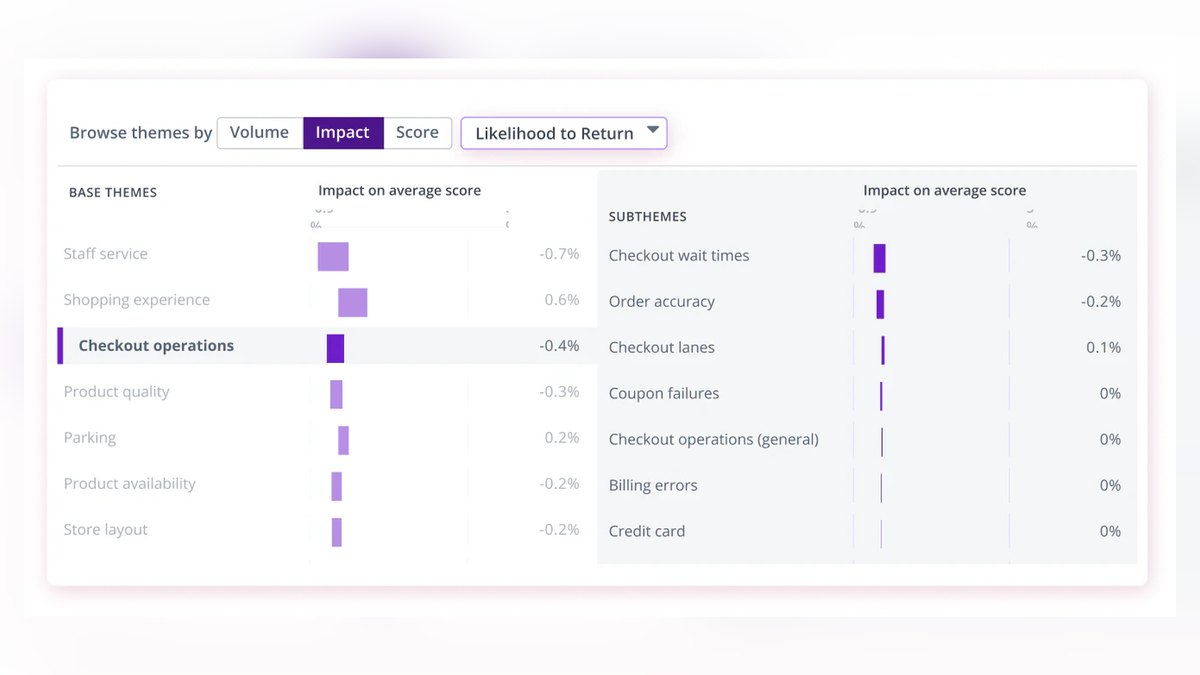Click the 0% value for Billing errors

[1110, 486]
